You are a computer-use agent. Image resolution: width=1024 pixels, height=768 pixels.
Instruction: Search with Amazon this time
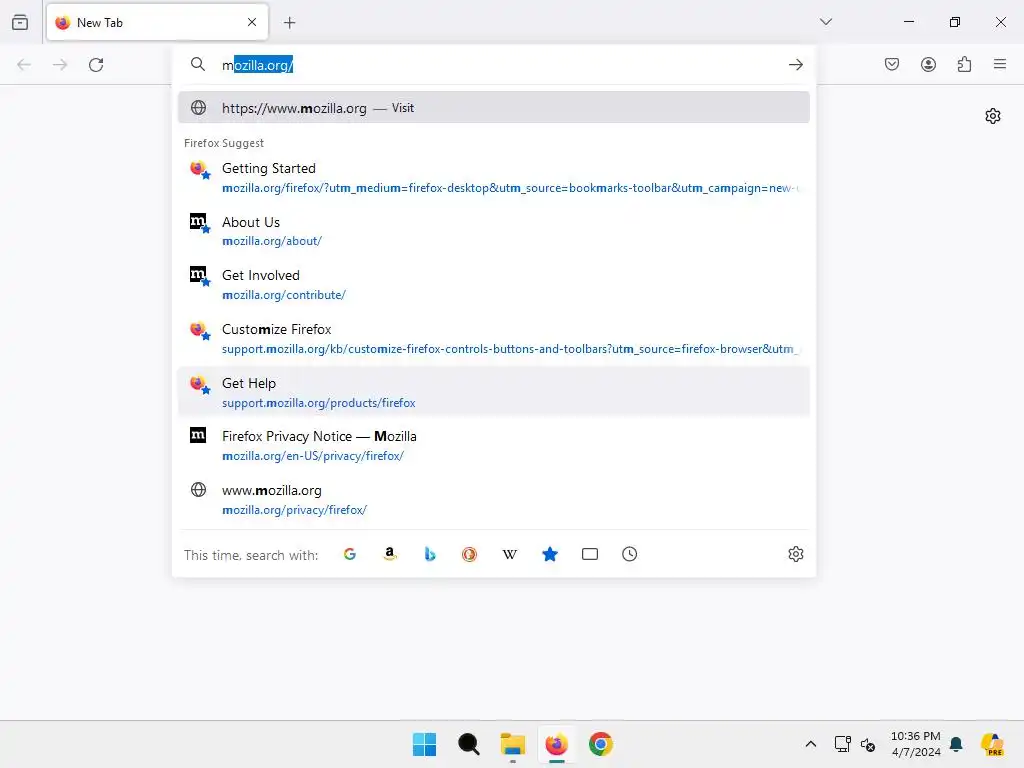tap(390, 554)
